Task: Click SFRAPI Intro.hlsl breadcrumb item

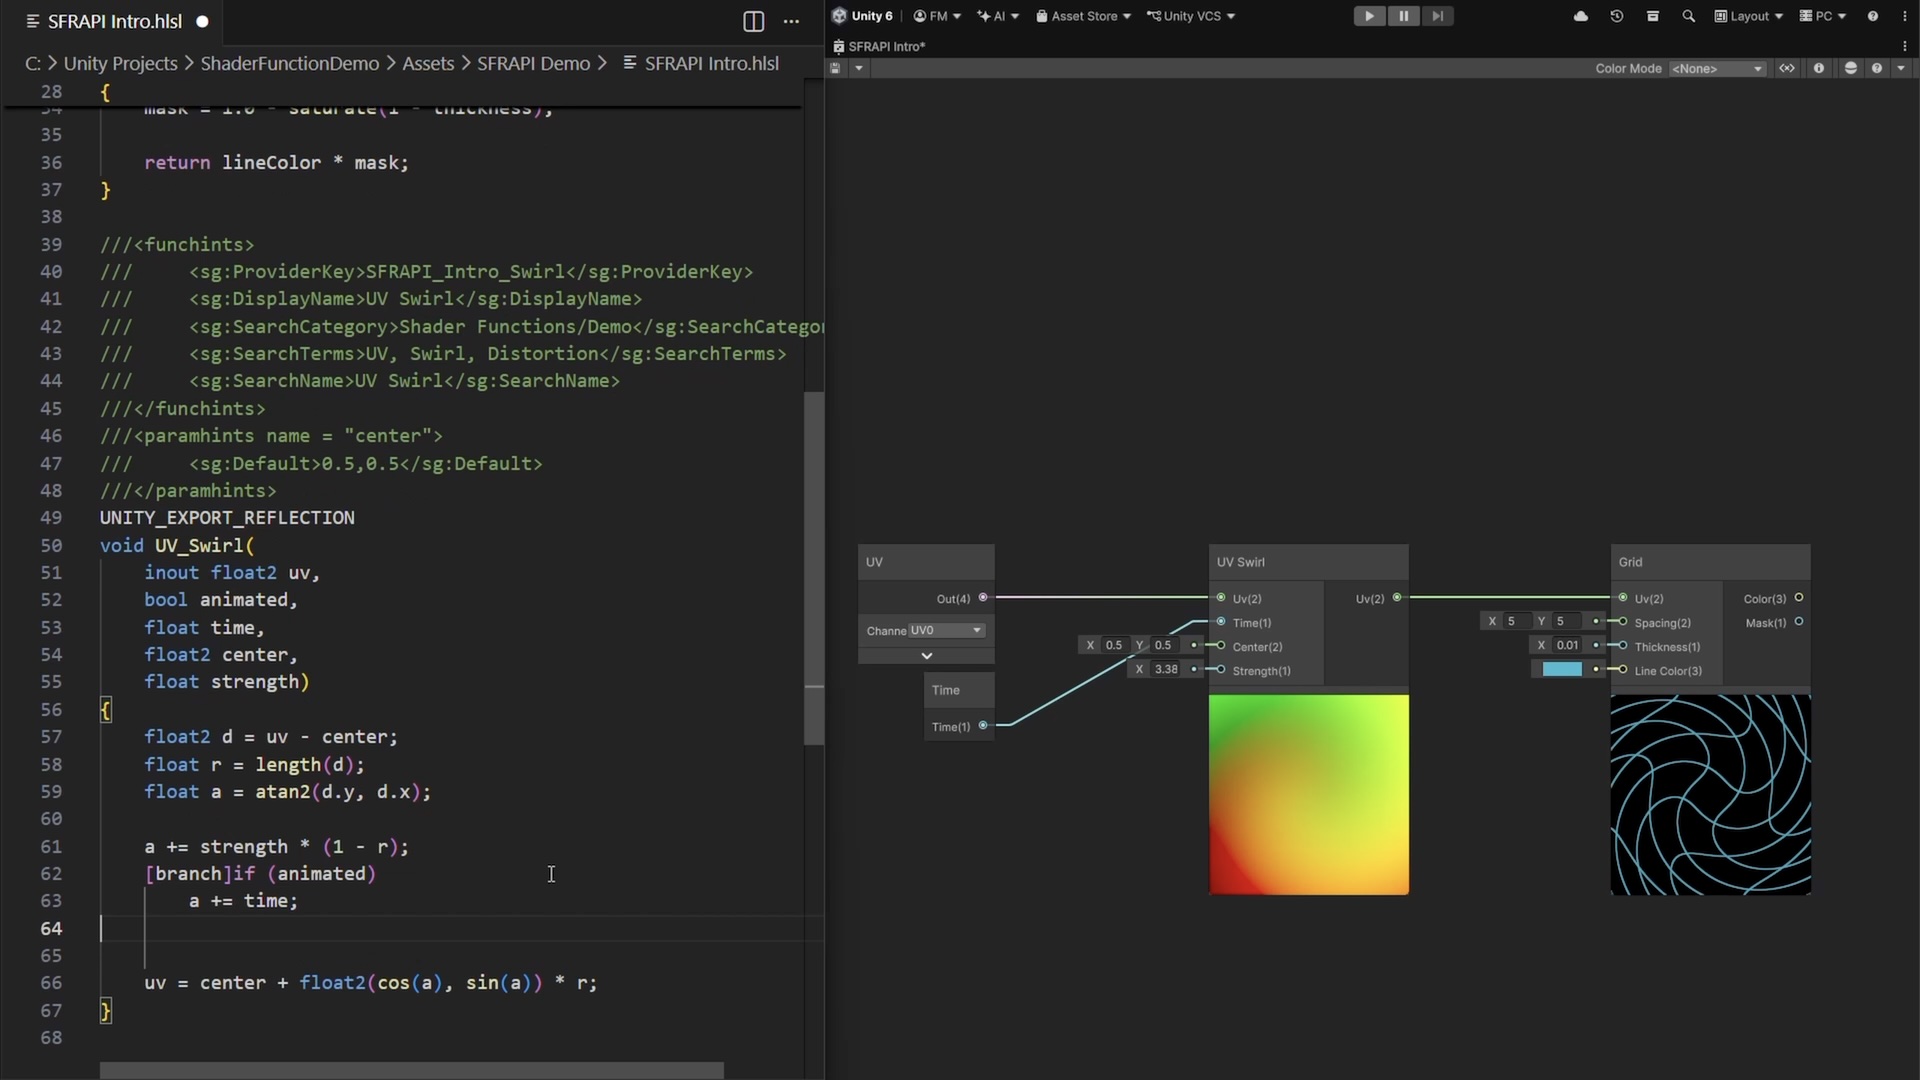Action: click(x=701, y=63)
